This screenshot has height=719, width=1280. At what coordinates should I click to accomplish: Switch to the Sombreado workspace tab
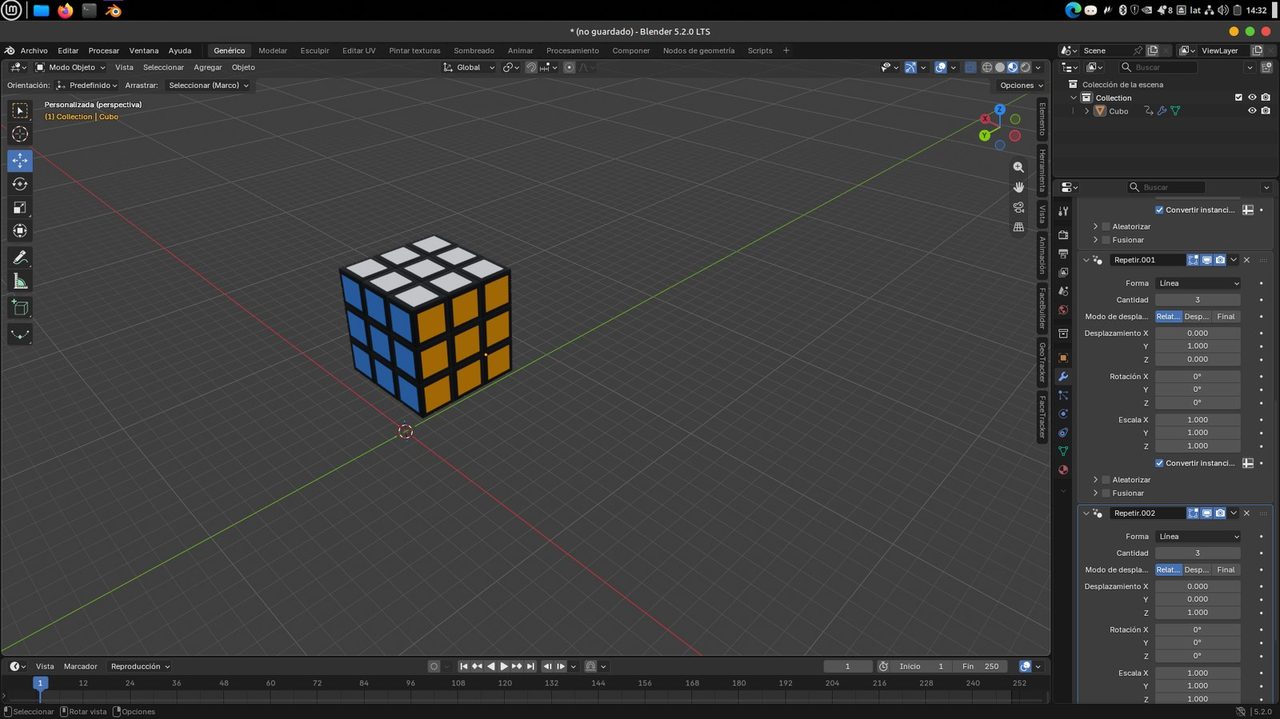(x=474, y=50)
